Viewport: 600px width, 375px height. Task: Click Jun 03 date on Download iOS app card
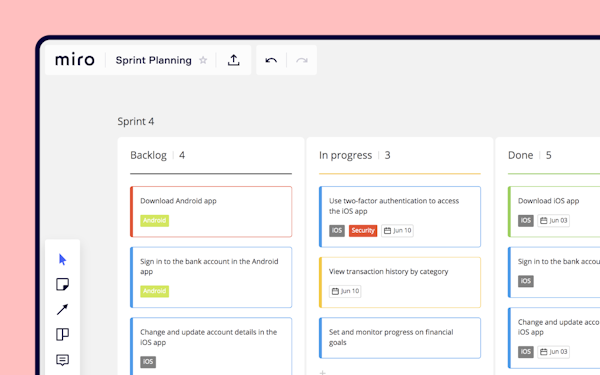point(554,220)
